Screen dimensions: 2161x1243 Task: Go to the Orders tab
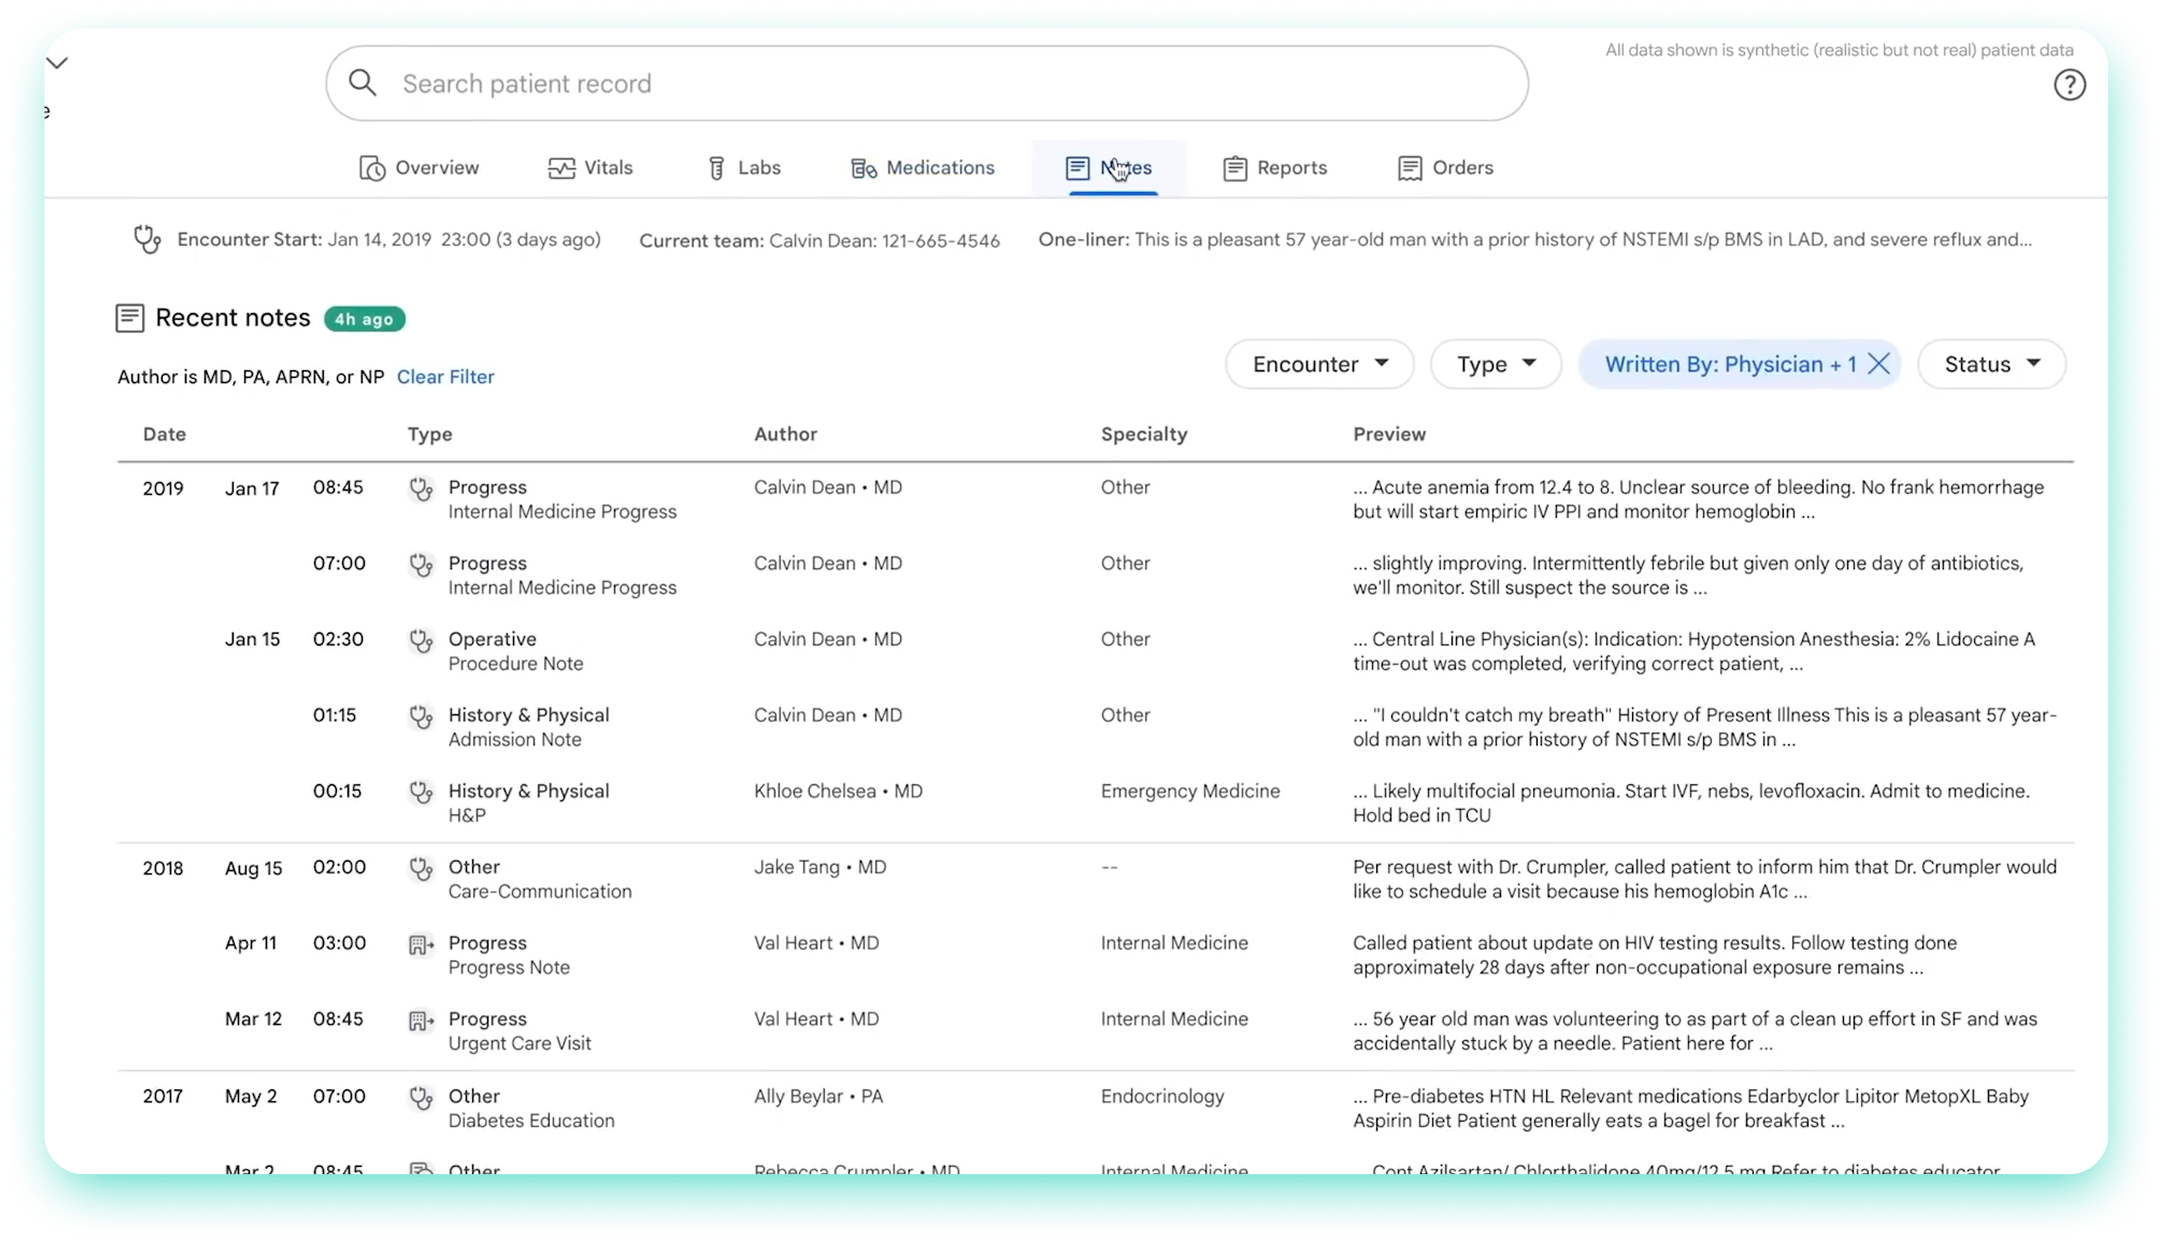[1445, 168]
